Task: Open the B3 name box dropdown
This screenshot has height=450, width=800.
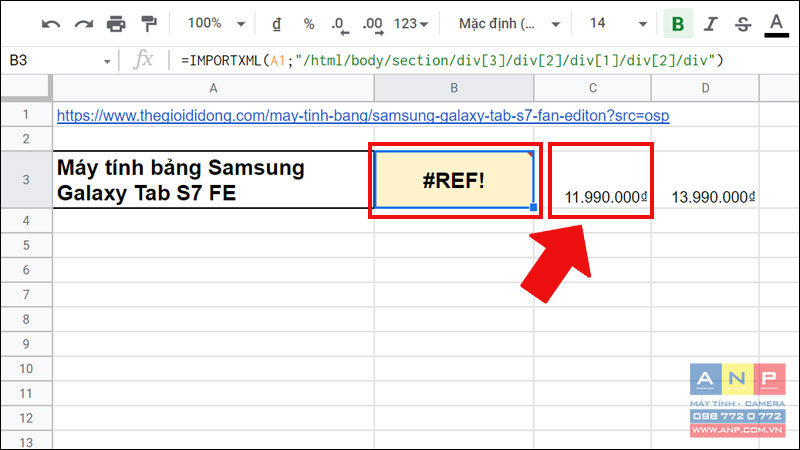Action: [x=107, y=62]
